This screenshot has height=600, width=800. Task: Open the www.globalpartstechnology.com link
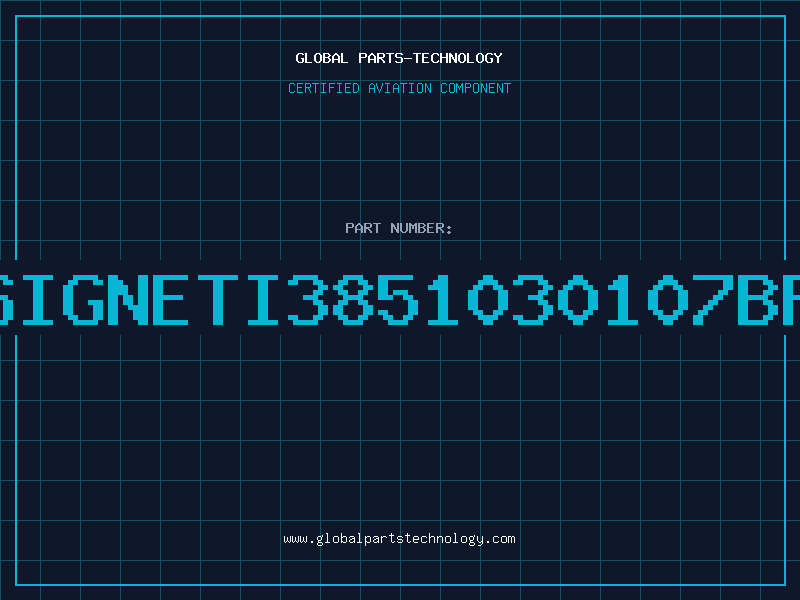click(x=399, y=539)
